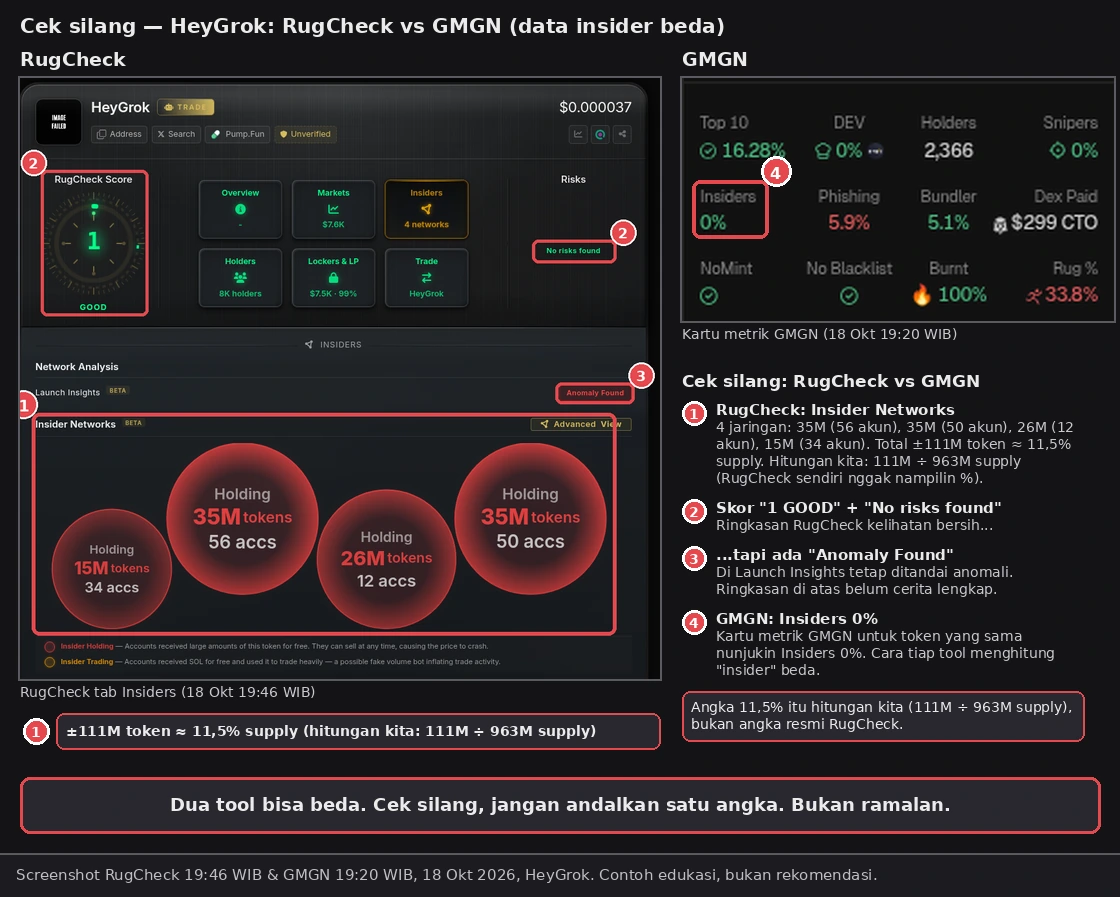Click the yellow Insider Trading legend circle
The image size is (1120, 897).
(x=50, y=662)
